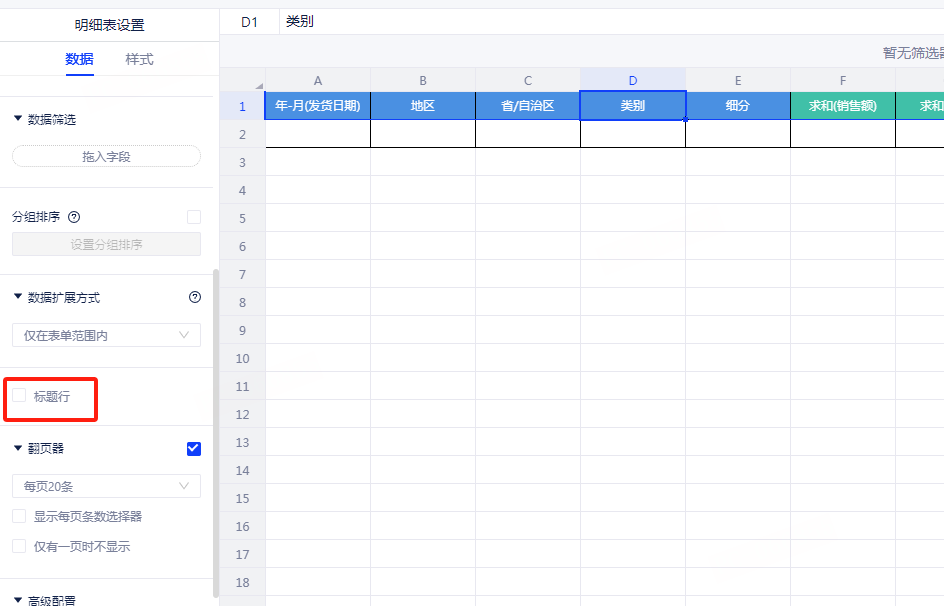Image resolution: width=944 pixels, height=606 pixels.
Task: Select column header C
Action: pos(527,81)
